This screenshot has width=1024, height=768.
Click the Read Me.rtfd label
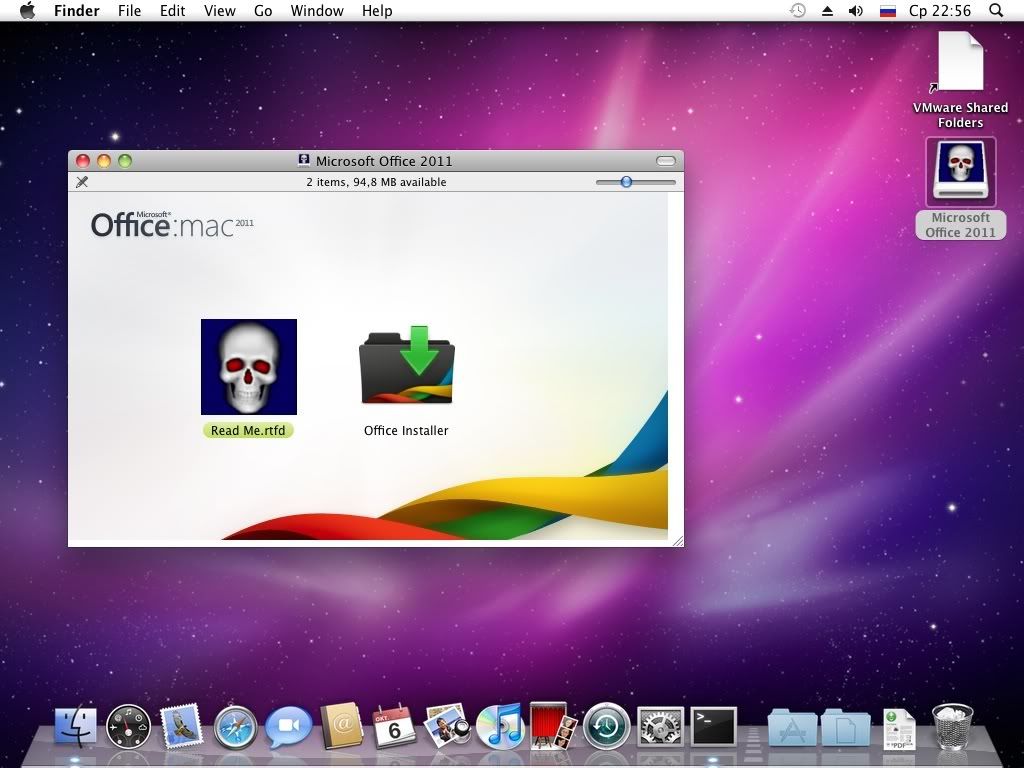[248, 430]
